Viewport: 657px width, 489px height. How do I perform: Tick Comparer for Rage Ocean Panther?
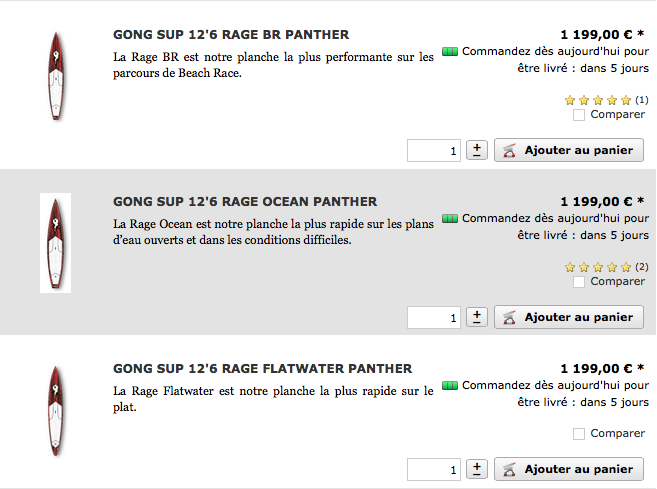[579, 282]
